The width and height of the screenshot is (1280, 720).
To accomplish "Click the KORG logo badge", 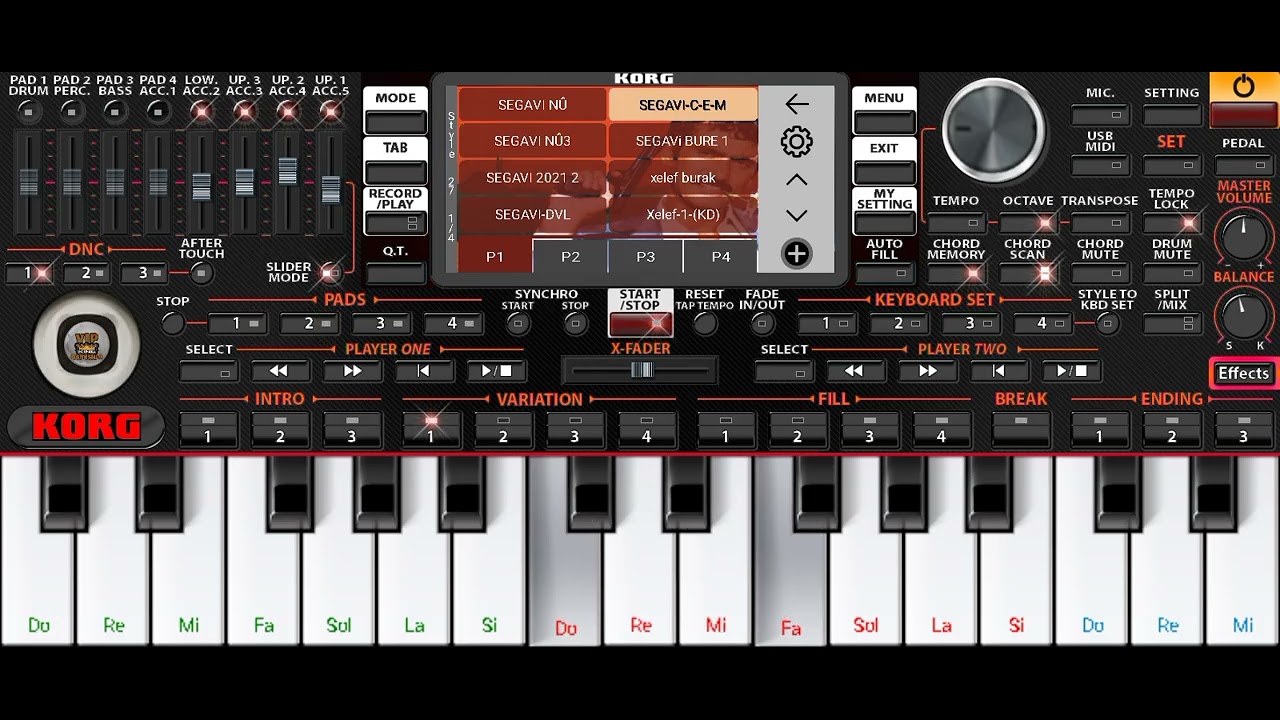I will pos(86,427).
